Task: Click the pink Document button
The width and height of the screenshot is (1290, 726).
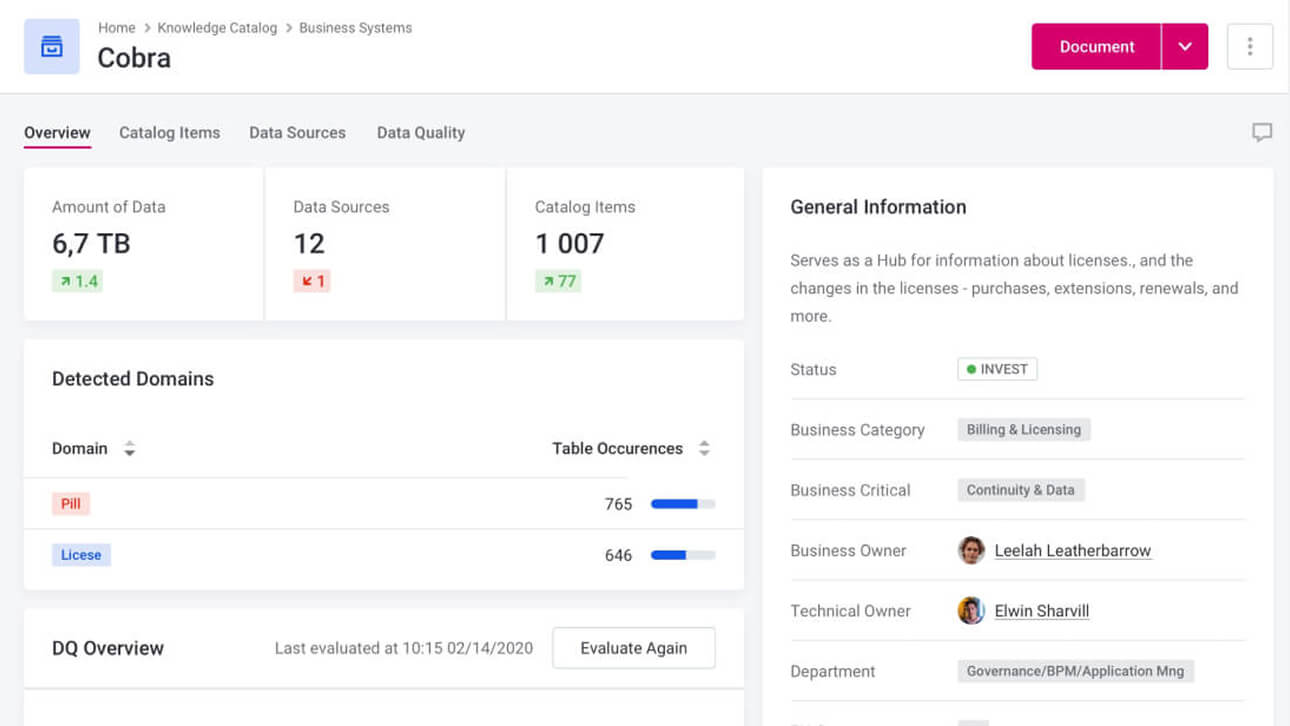Action: [x=1096, y=47]
